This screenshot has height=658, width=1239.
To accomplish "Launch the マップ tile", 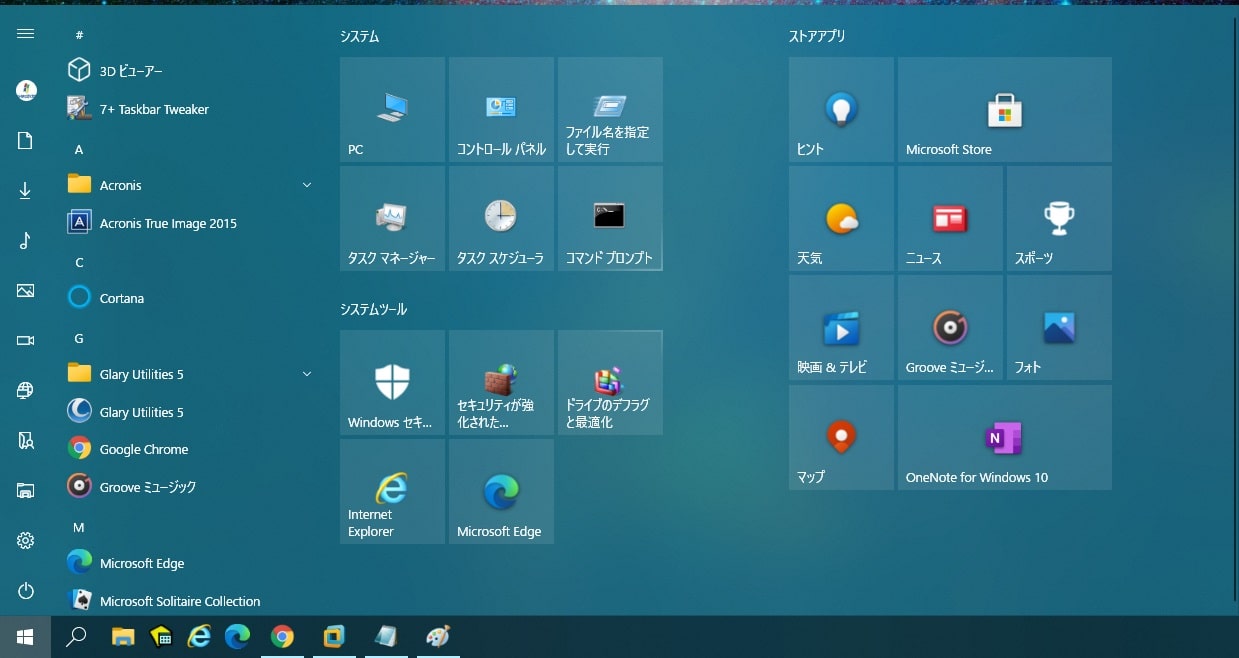I will point(841,437).
